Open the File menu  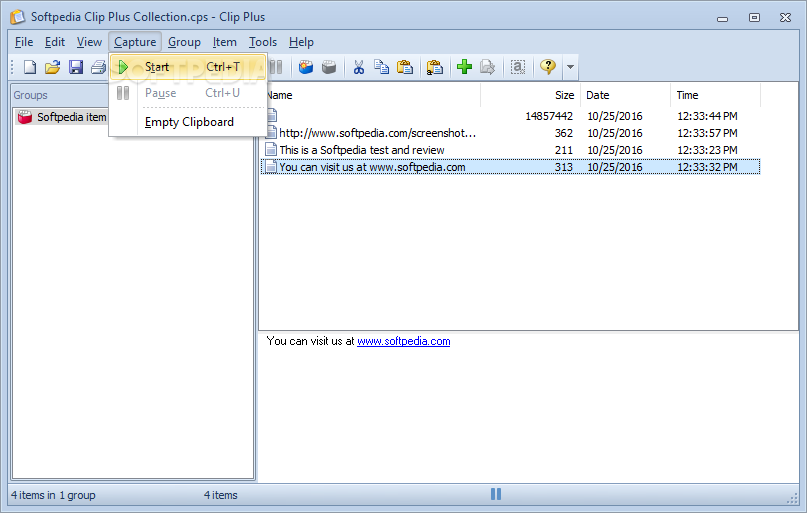point(24,42)
